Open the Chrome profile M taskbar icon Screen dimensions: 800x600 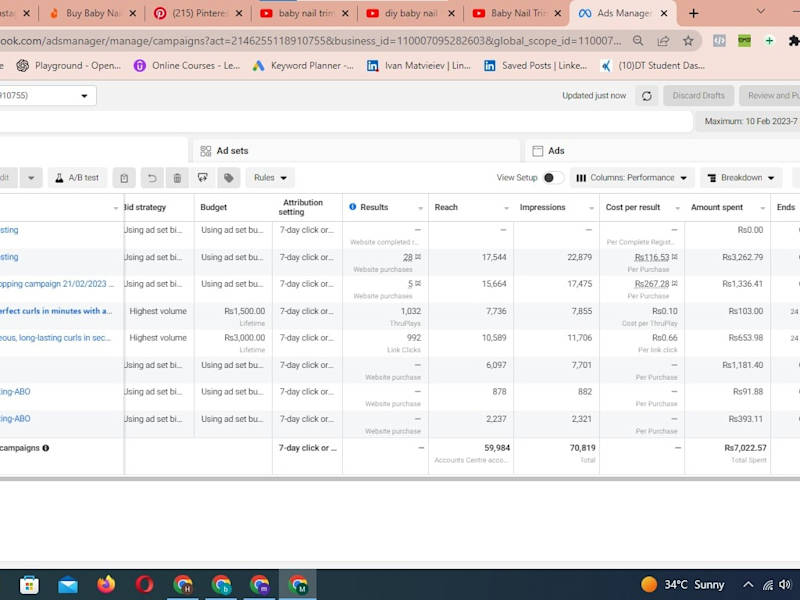(x=298, y=585)
